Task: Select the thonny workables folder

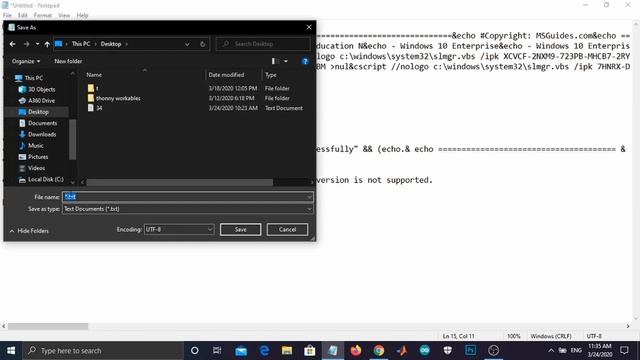Action: pos(114,98)
